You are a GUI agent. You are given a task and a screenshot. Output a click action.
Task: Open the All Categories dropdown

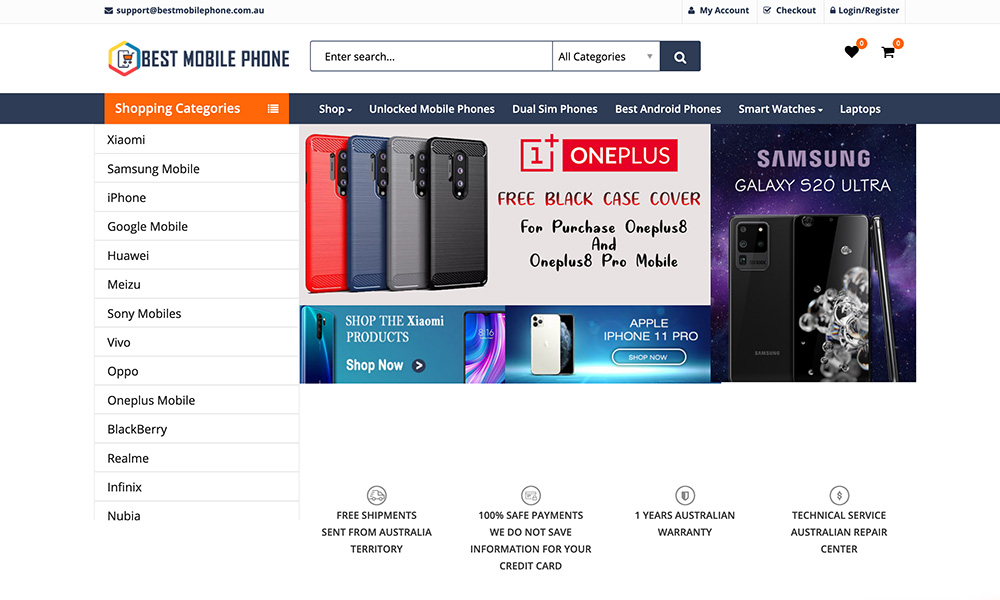[x=606, y=57]
